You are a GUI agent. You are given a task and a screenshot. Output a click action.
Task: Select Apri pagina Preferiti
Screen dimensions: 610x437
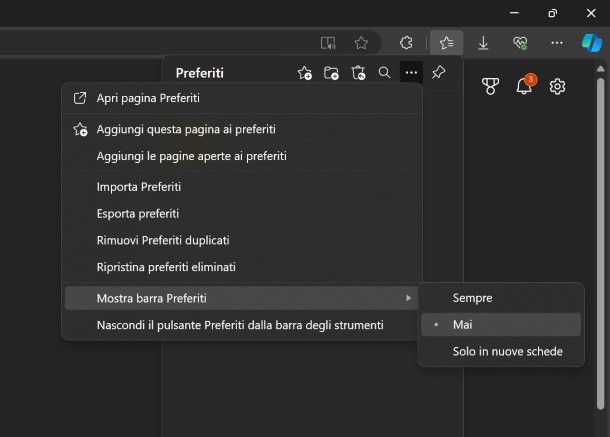tap(242, 98)
